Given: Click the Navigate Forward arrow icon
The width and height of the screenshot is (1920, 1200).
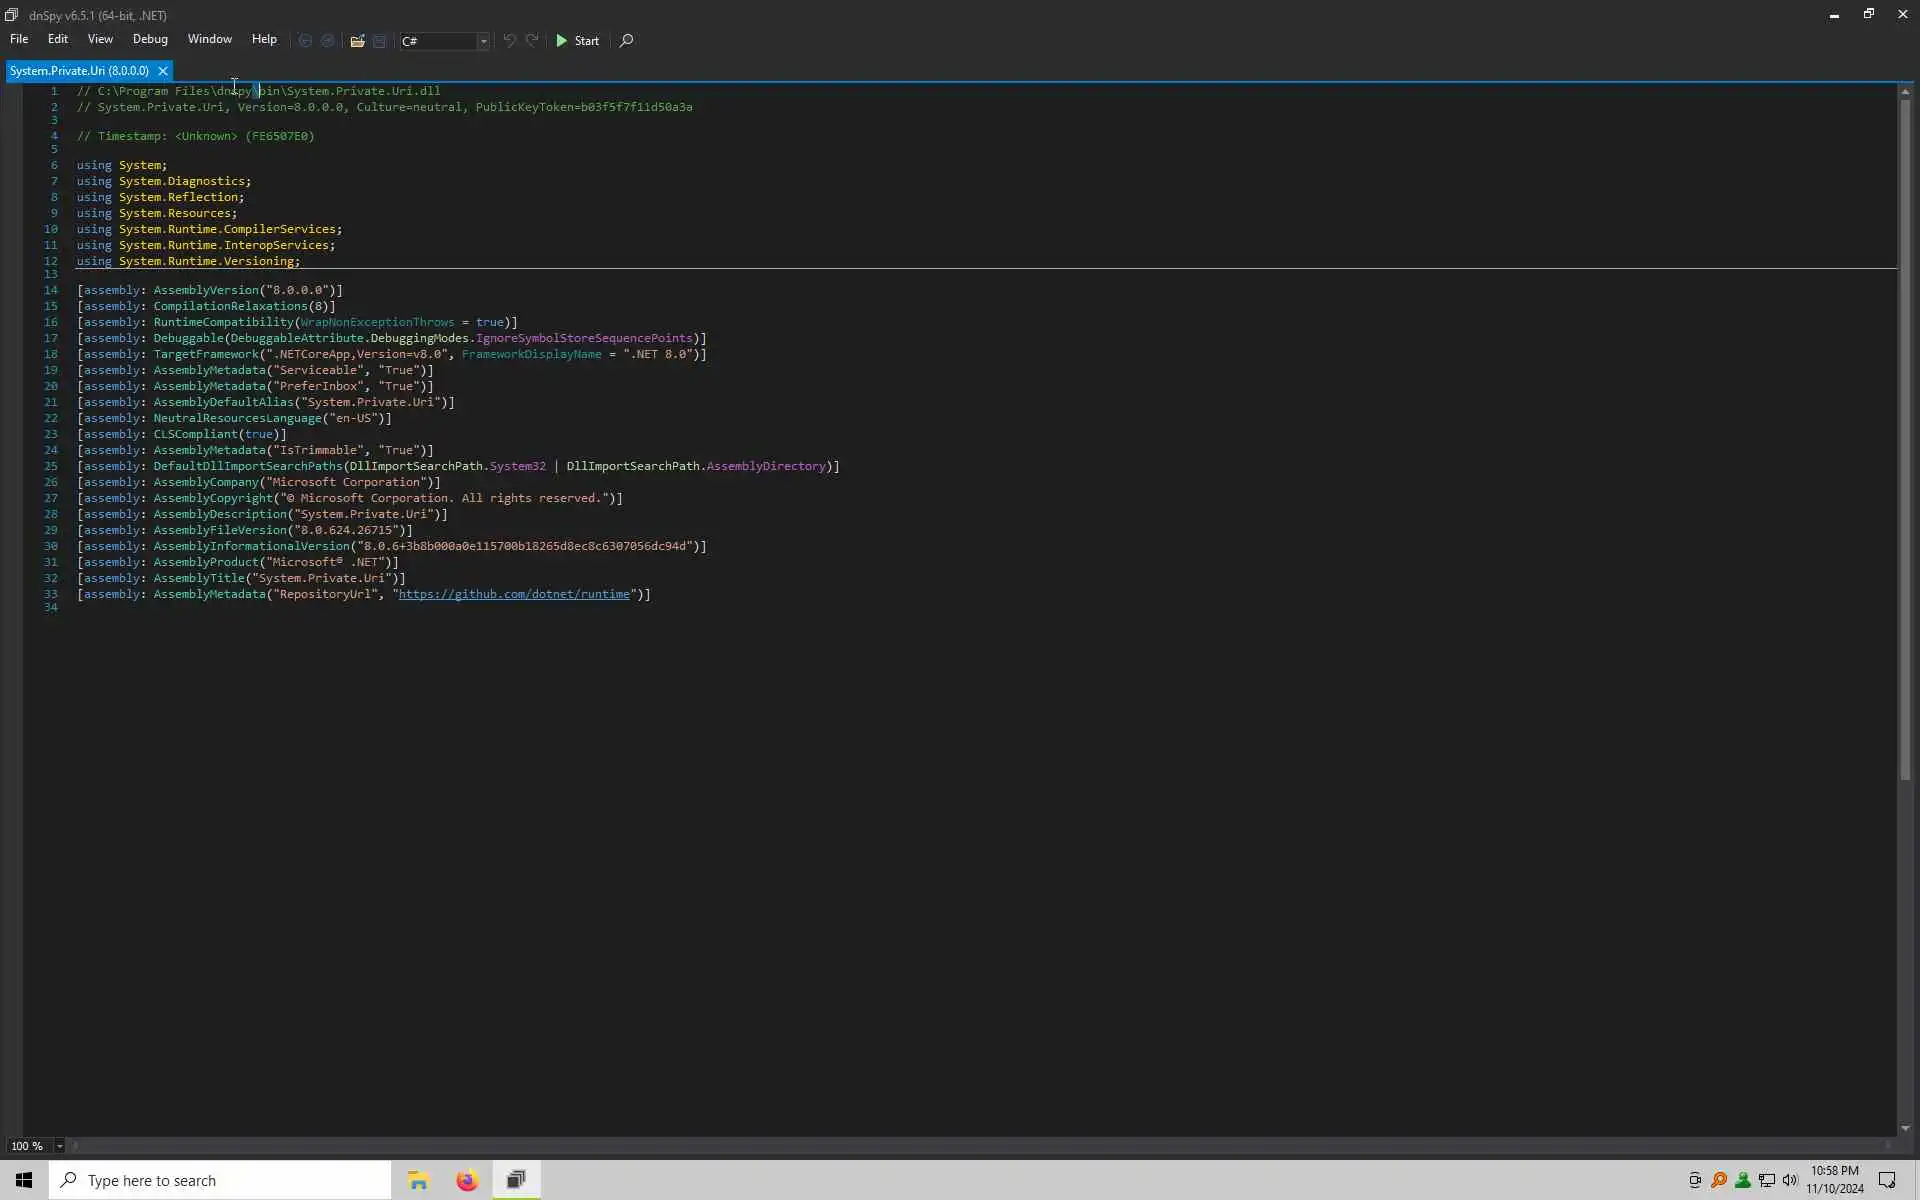Looking at the screenshot, I should [327, 41].
